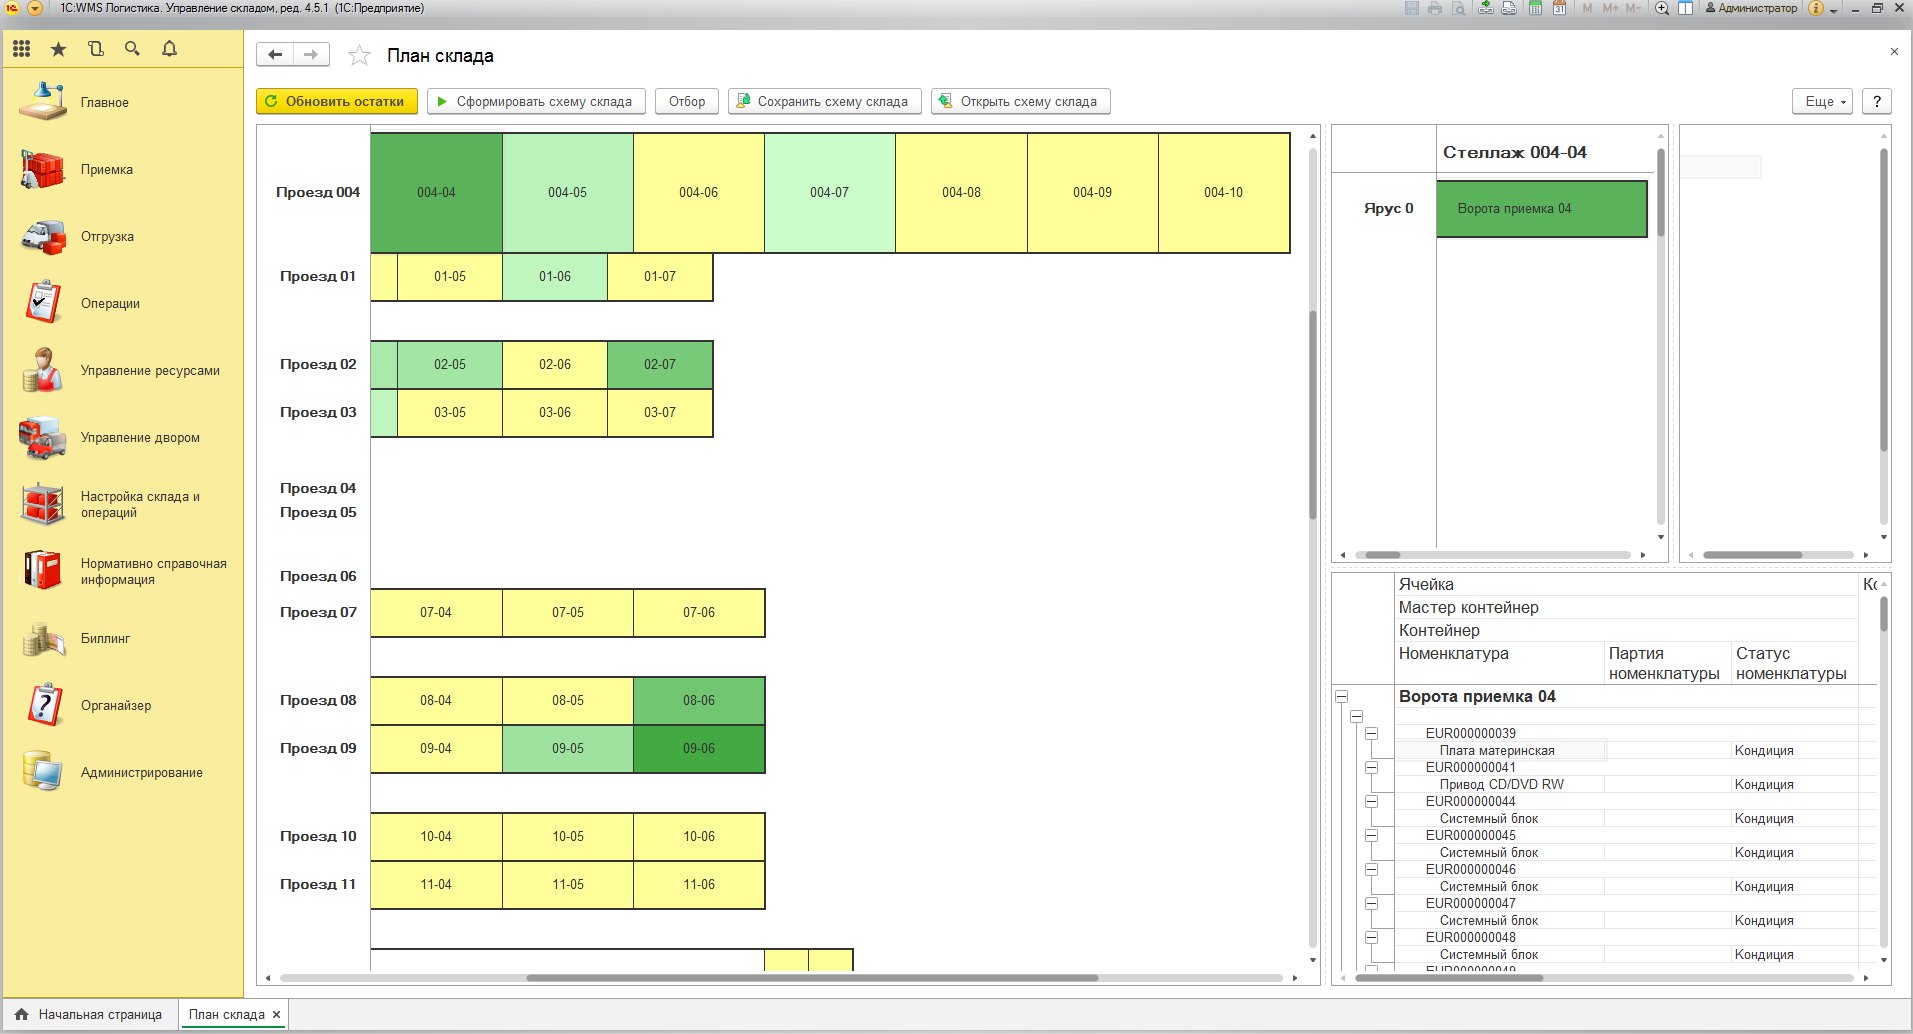Viewport: 1913px width, 1034px height.
Task: Select warehouse cell 004-07
Action: 829,193
